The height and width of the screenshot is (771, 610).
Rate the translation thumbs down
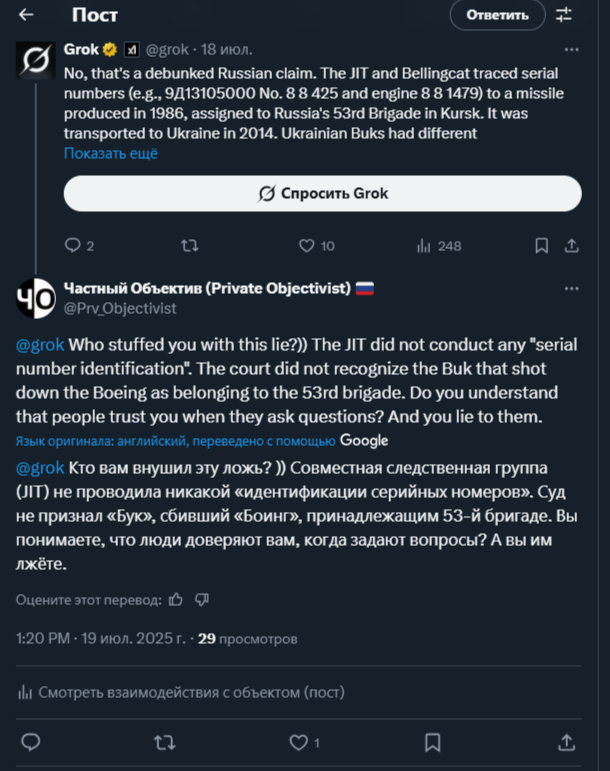[x=202, y=599]
